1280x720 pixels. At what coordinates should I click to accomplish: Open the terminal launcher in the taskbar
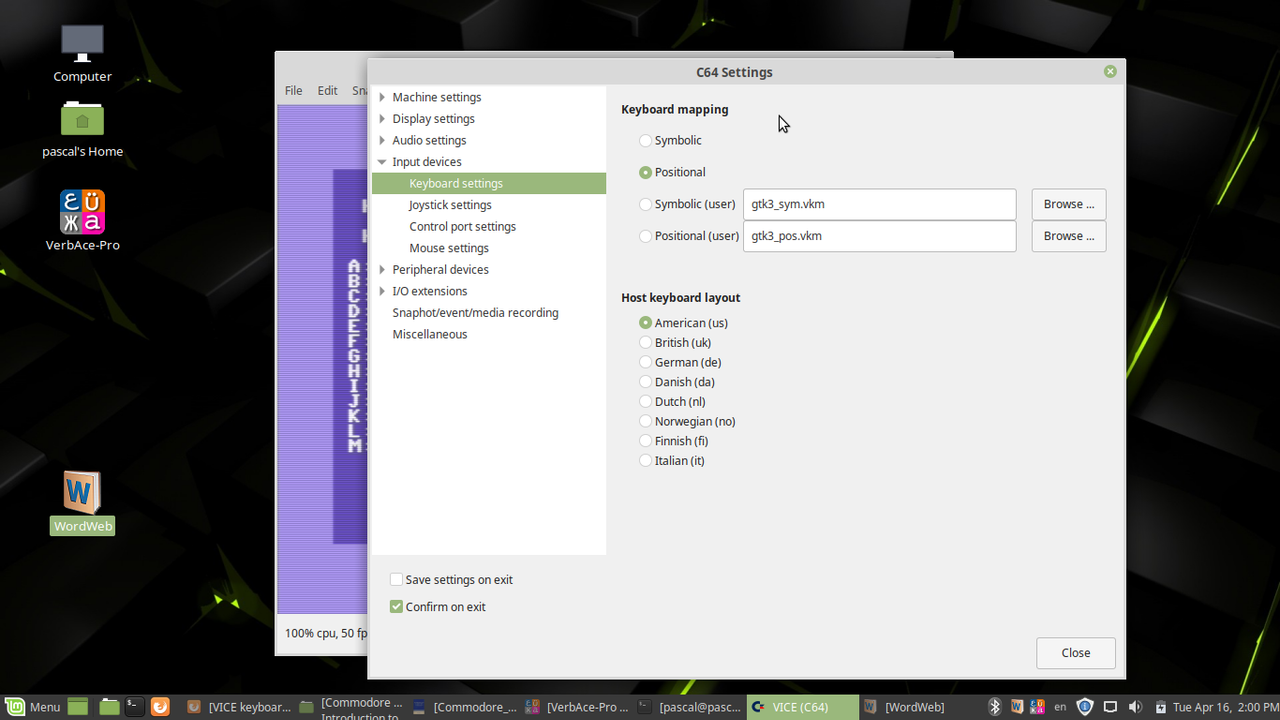(x=135, y=707)
